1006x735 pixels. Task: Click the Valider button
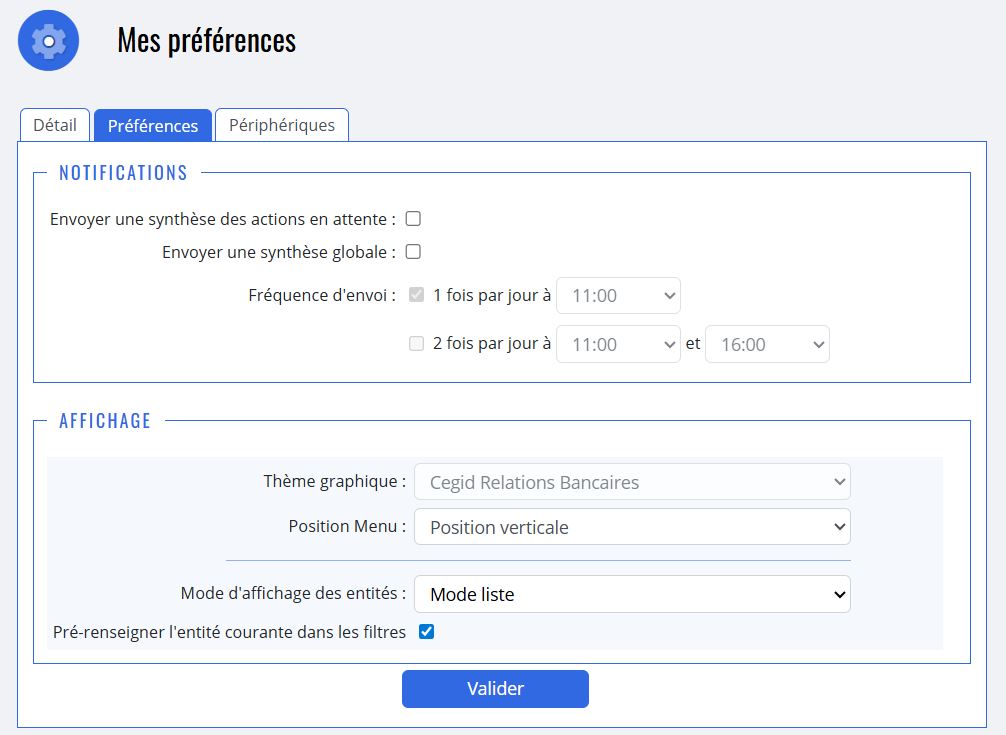pyautogui.click(x=495, y=689)
